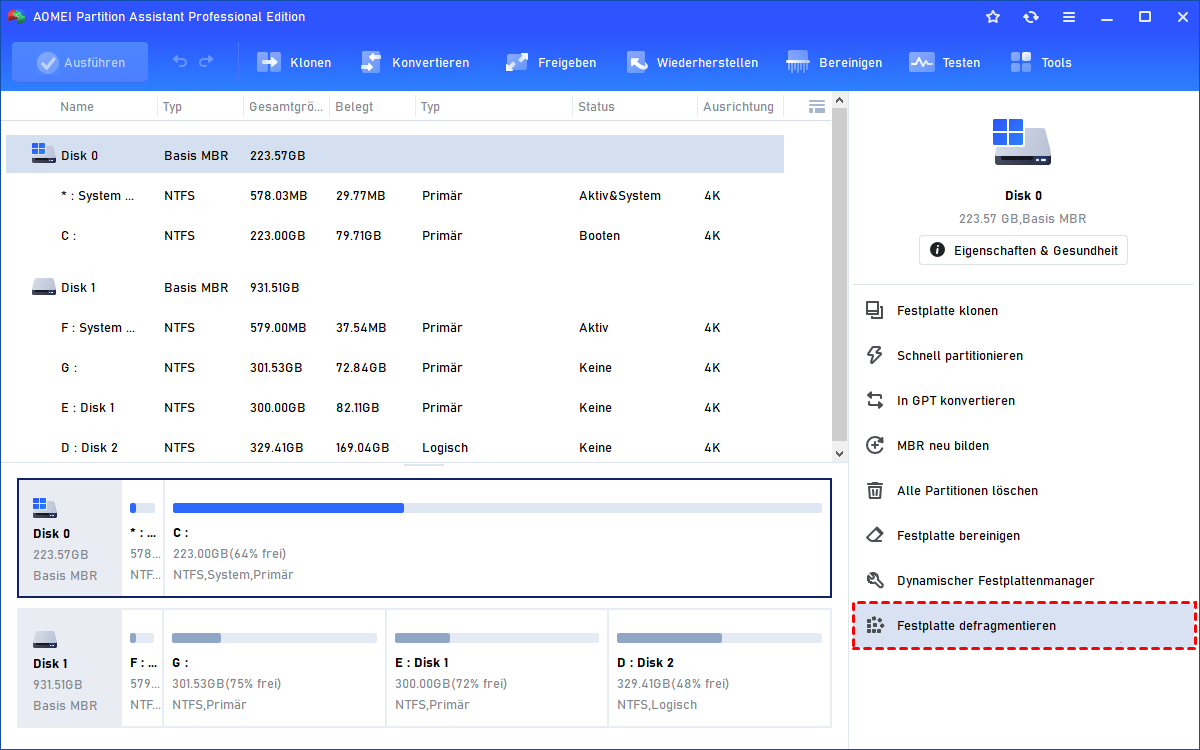Click the In GPT konvertieren icon

tap(875, 401)
